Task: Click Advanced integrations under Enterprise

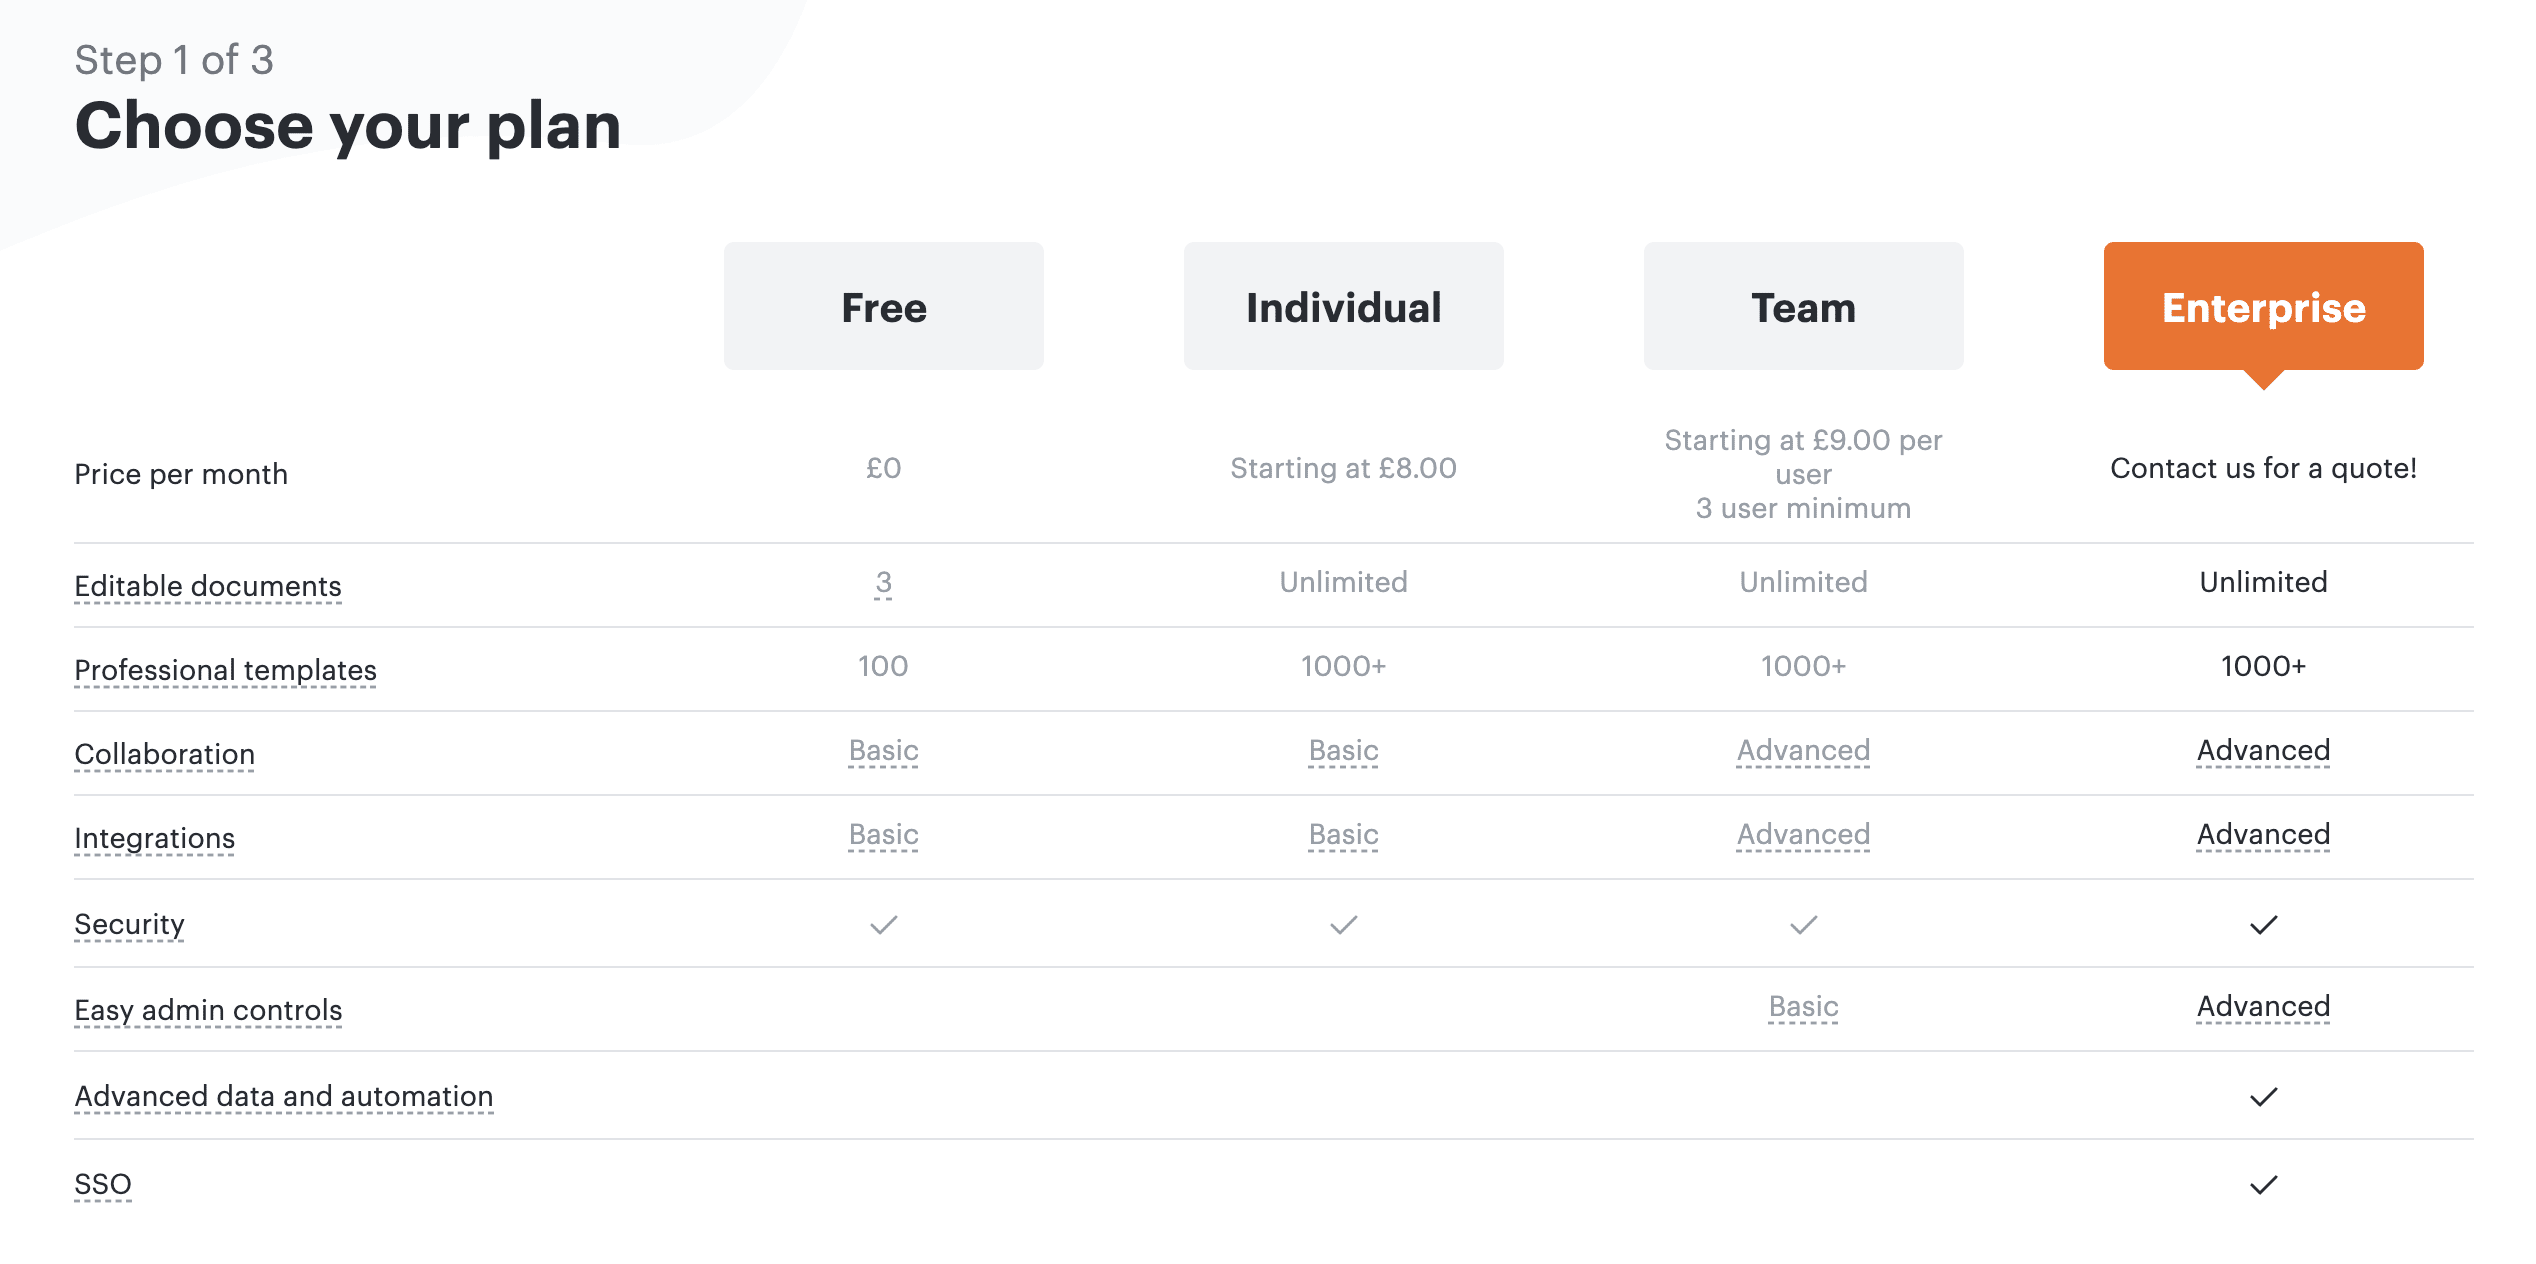Action: point(2263,834)
